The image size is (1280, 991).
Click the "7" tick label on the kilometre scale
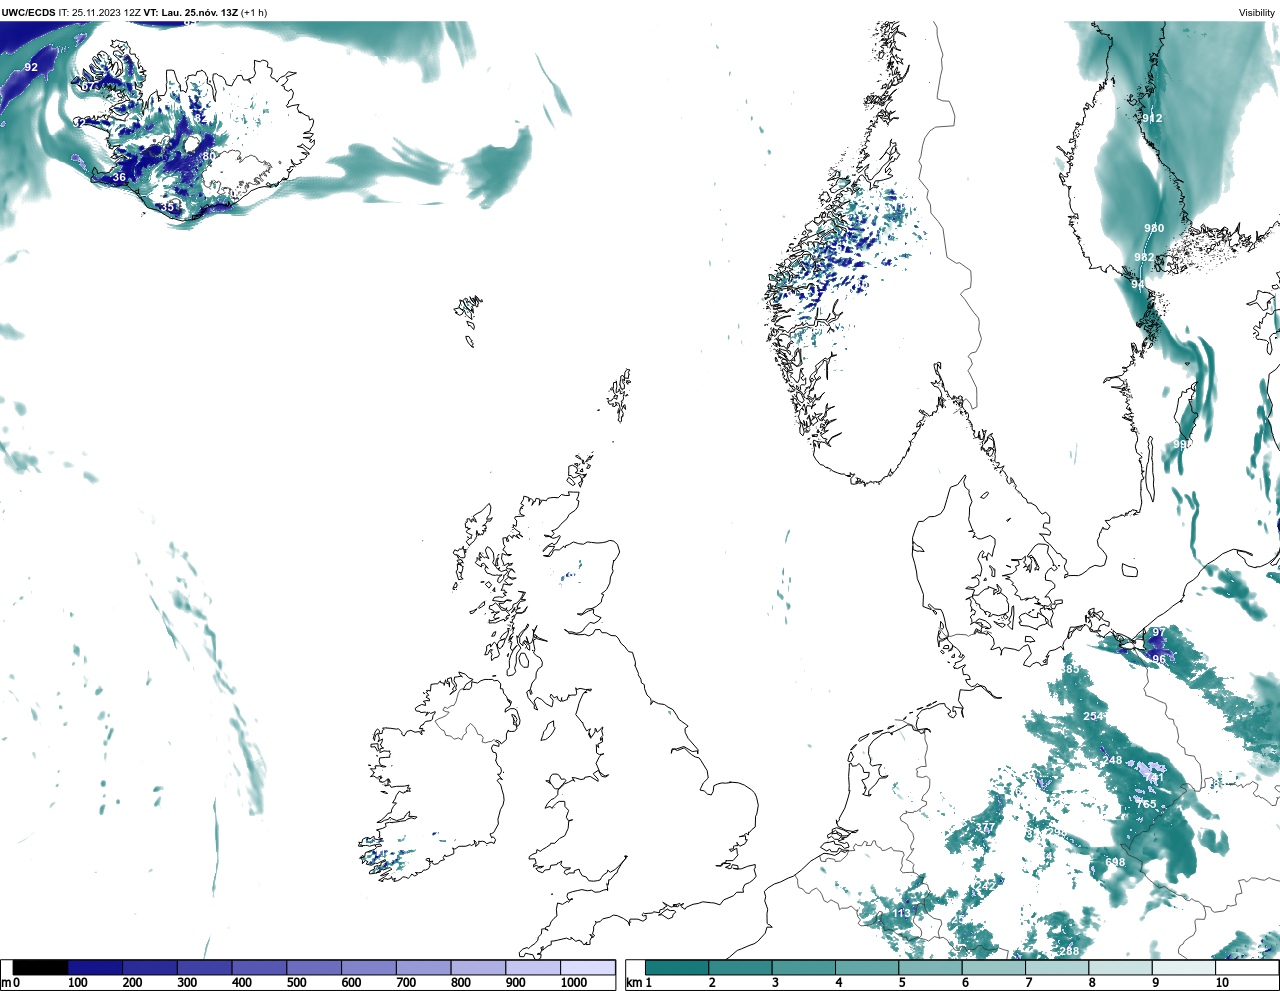[x=1028, y=983]
